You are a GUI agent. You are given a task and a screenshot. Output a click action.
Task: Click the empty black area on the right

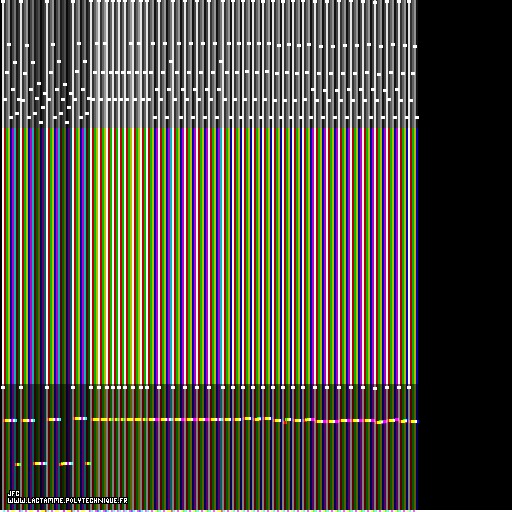464,253
